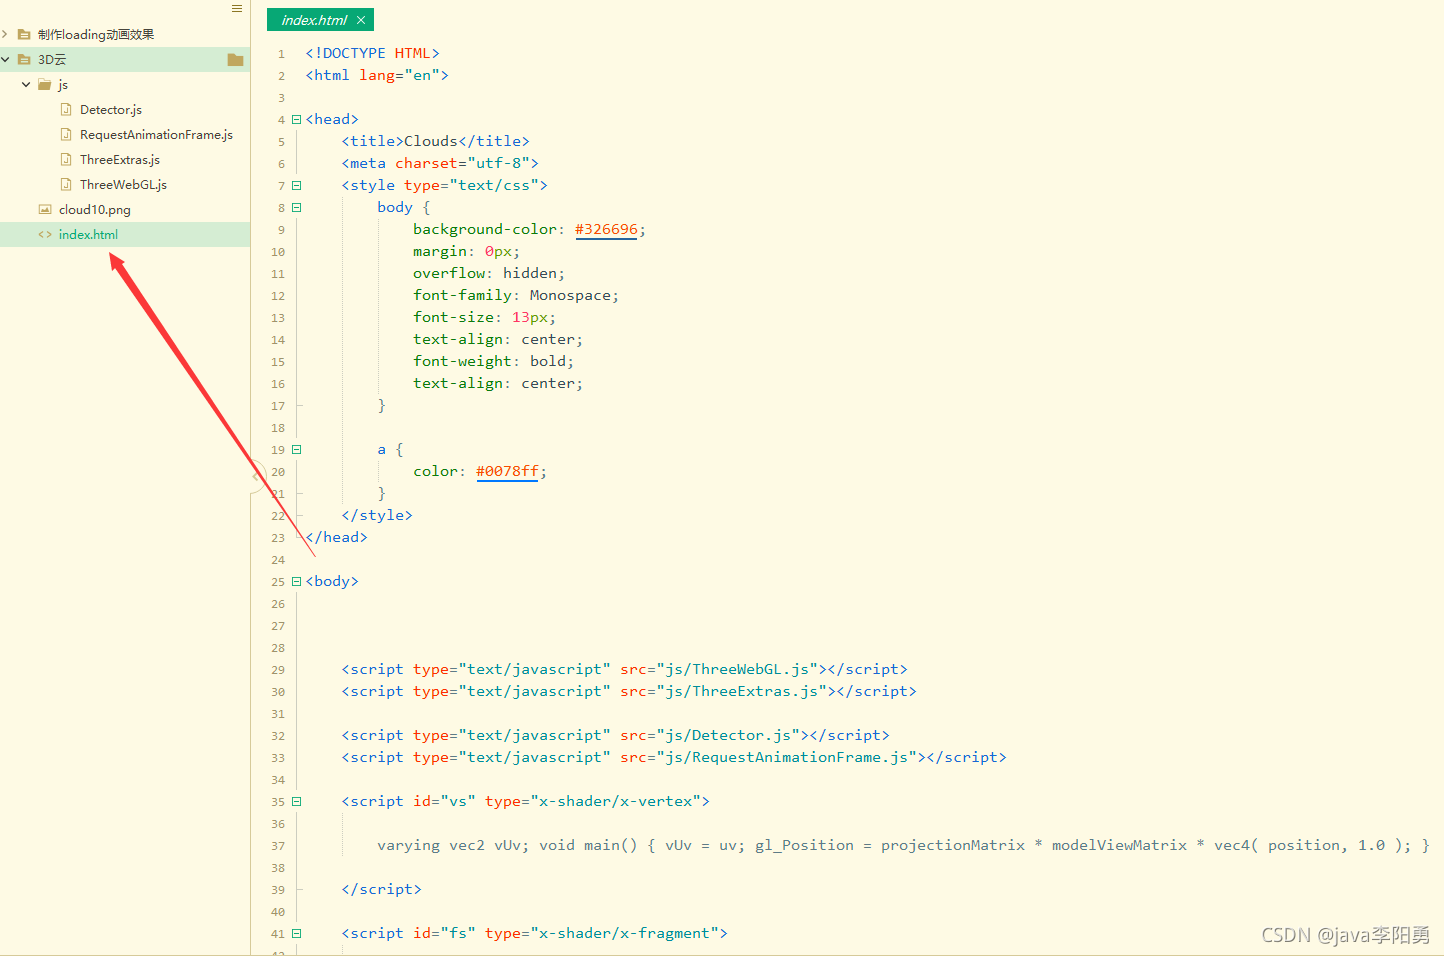Click the font-weight: bold line

[494, 361]
